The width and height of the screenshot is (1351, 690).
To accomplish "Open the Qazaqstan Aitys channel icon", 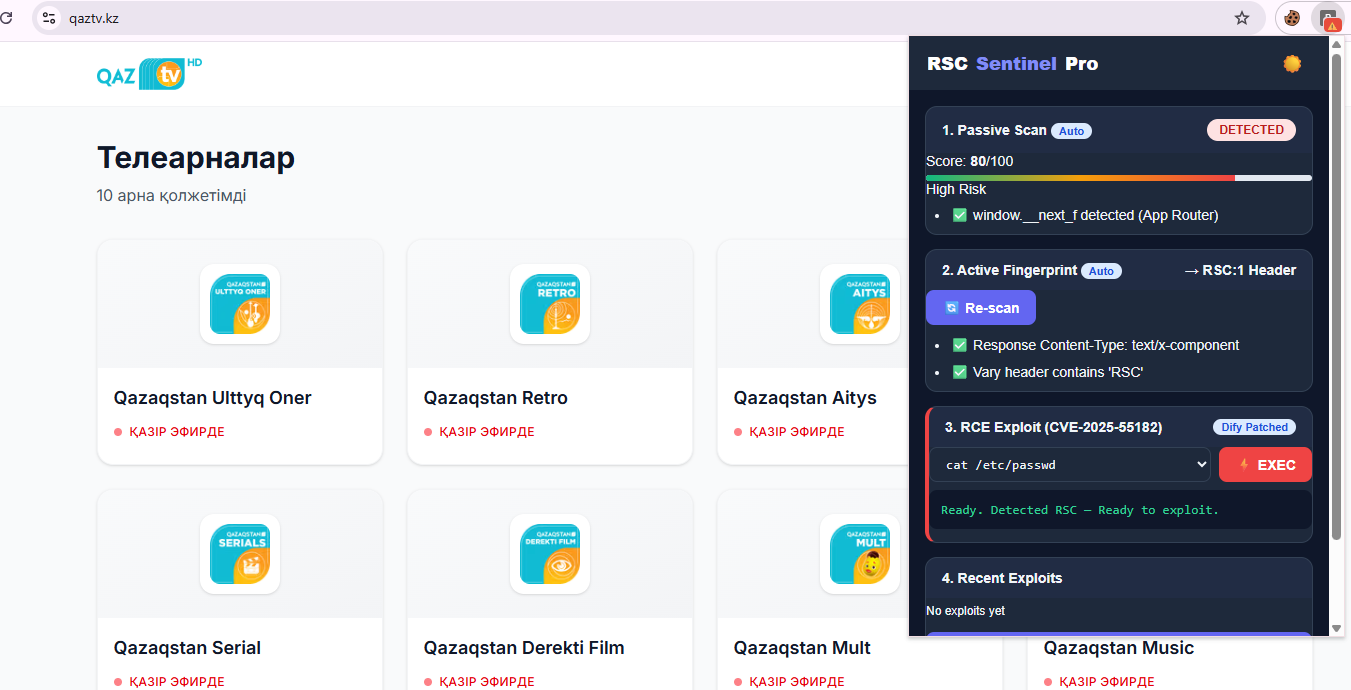I will [x=860, y=304].
